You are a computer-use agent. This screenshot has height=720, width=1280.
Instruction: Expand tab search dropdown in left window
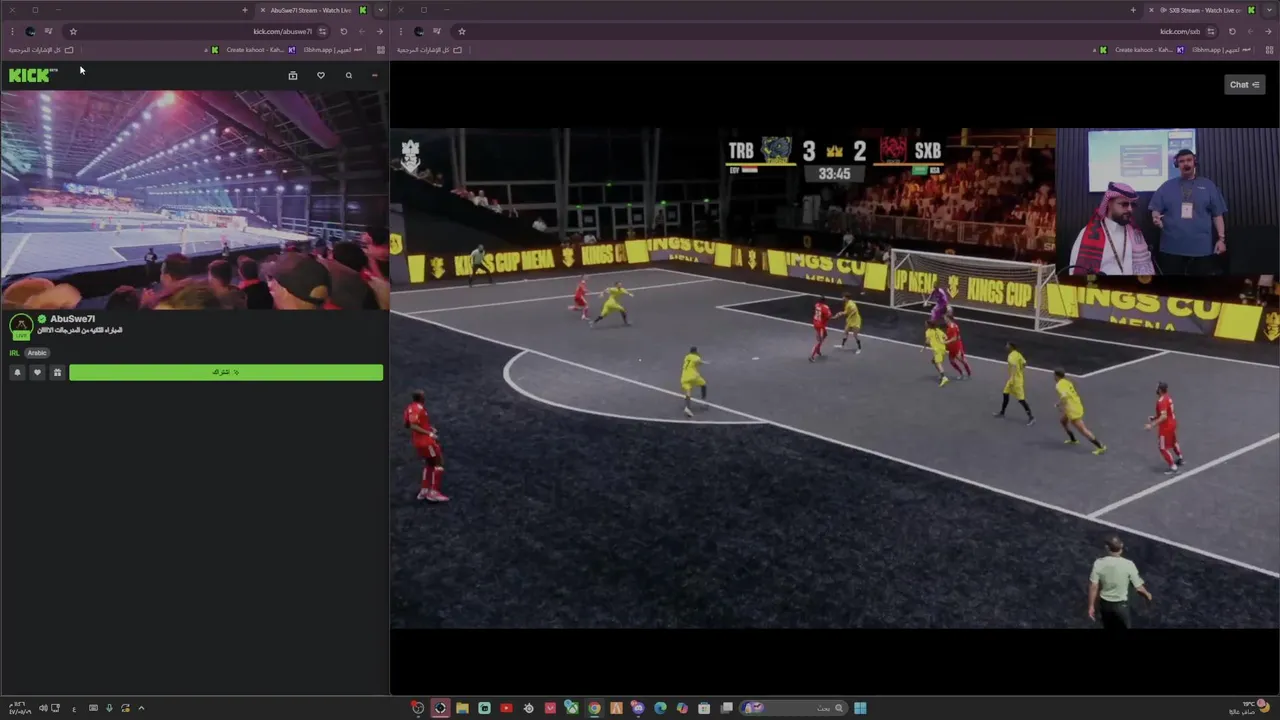coord(380,10)
